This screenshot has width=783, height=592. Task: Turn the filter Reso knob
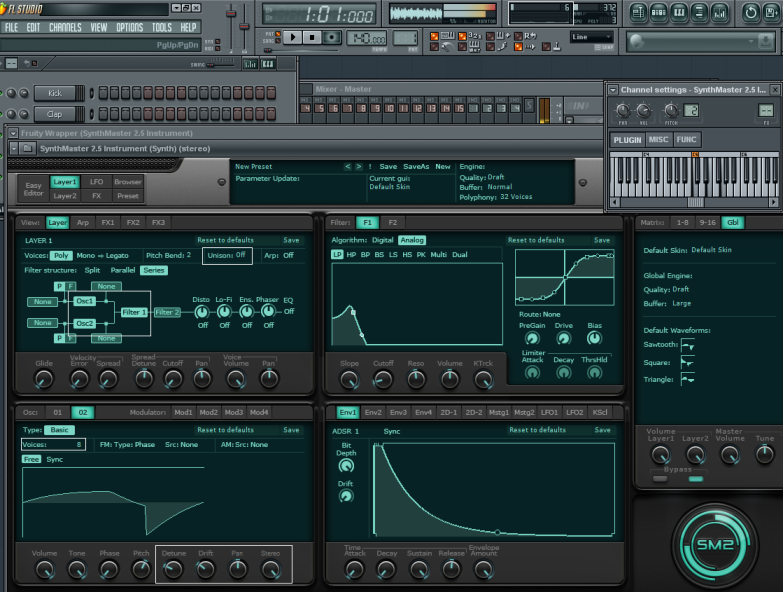[x=416, y=380]
